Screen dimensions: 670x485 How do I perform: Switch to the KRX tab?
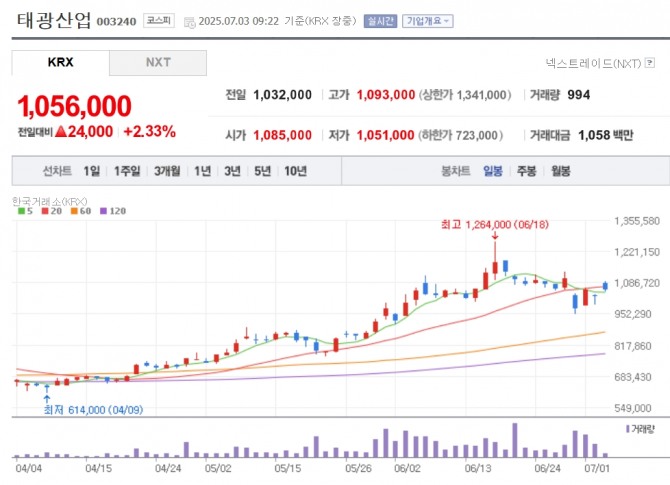[x=60, y=62]
